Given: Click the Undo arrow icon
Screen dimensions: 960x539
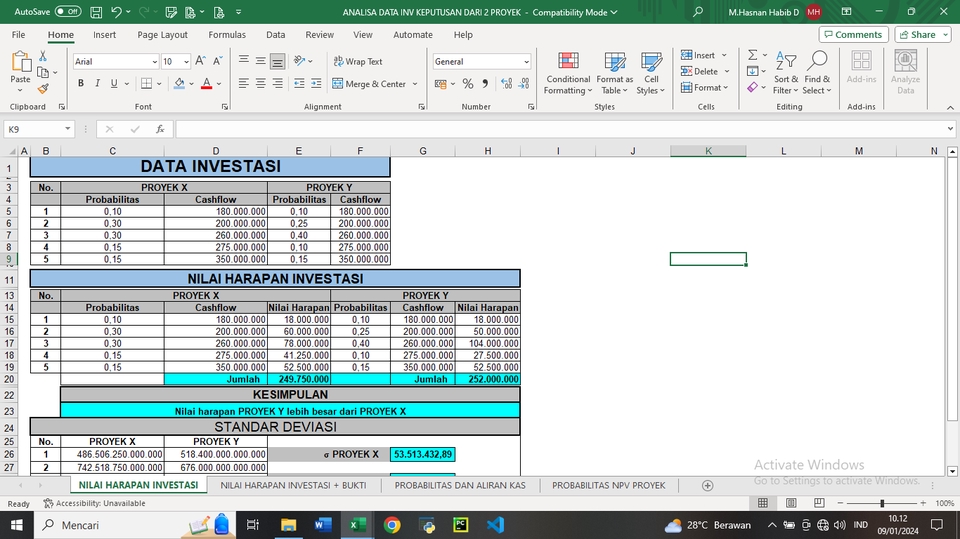Looking at the screenshot, I should point(116,12).
